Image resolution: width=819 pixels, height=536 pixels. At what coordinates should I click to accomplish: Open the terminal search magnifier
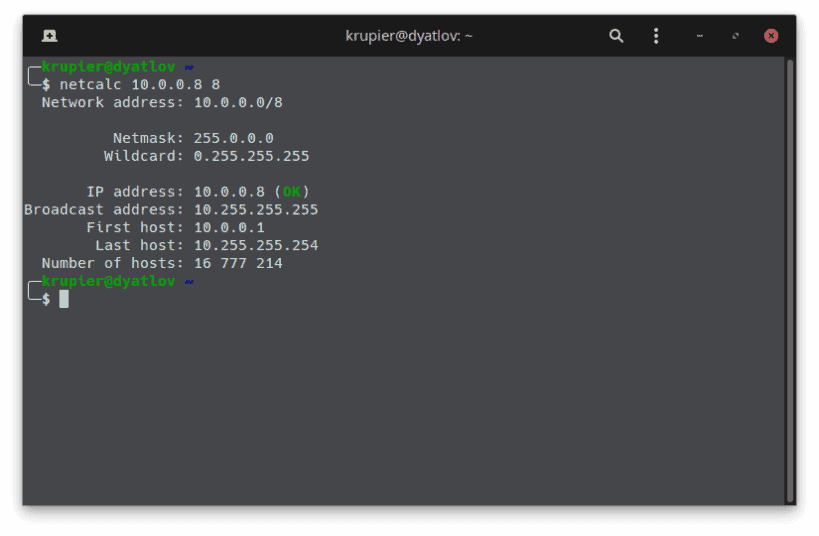(616, 36)
